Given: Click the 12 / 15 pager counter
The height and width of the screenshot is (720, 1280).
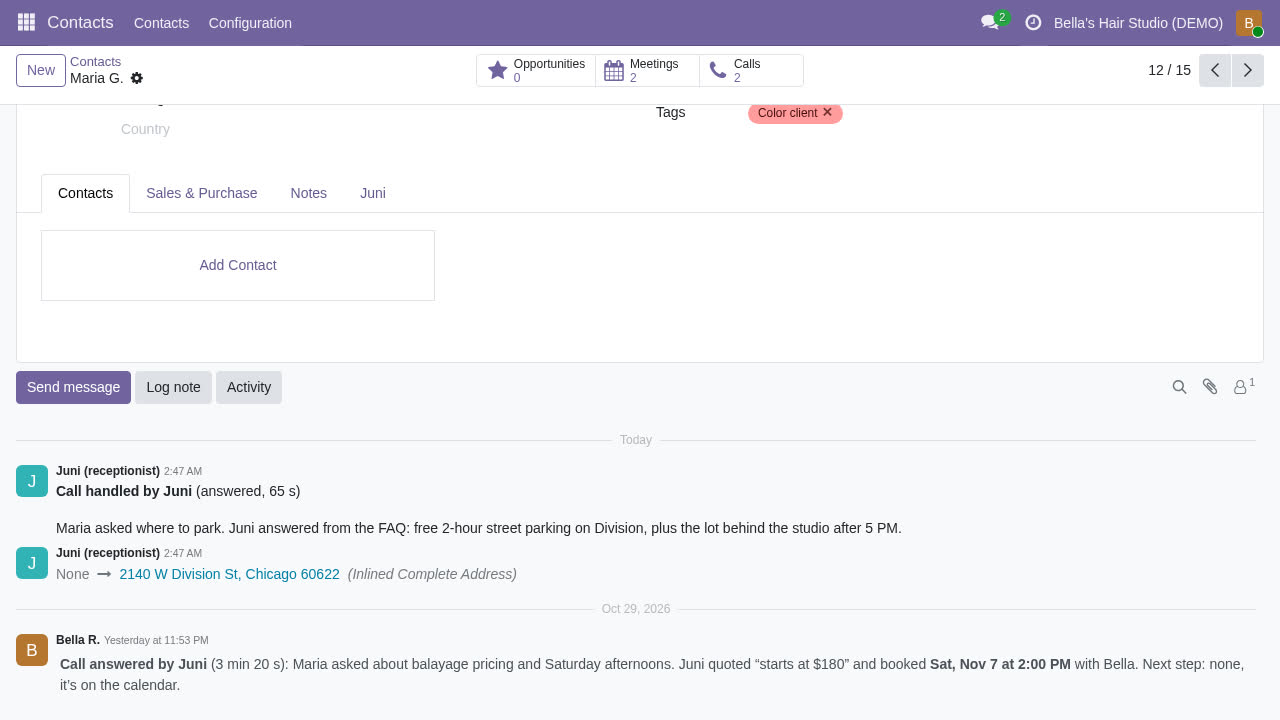Looking at the screenshot, I should (1169, 70).
